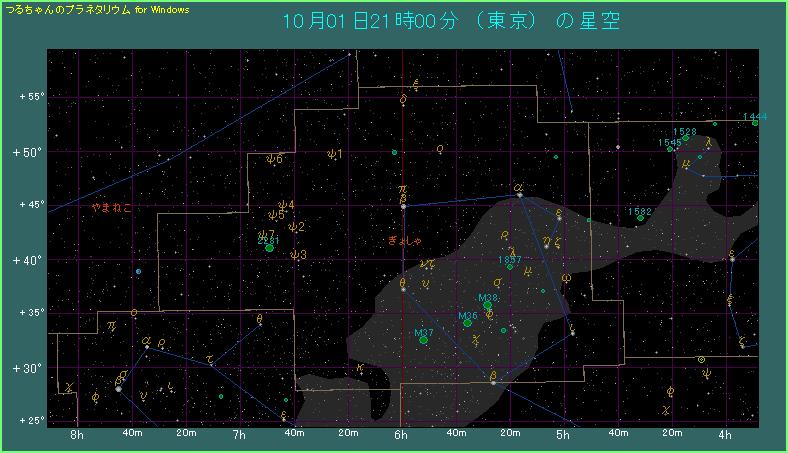The width and height of the screenshot is (788, 453).
Task: Click the 6h right ascension label
Action: (x=401, y=435)
